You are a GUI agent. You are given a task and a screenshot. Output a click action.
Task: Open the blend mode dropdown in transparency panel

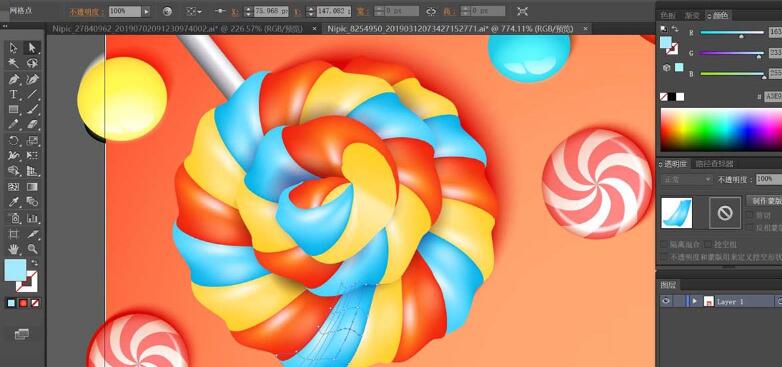pyautogui.click(x=687, y=179)
